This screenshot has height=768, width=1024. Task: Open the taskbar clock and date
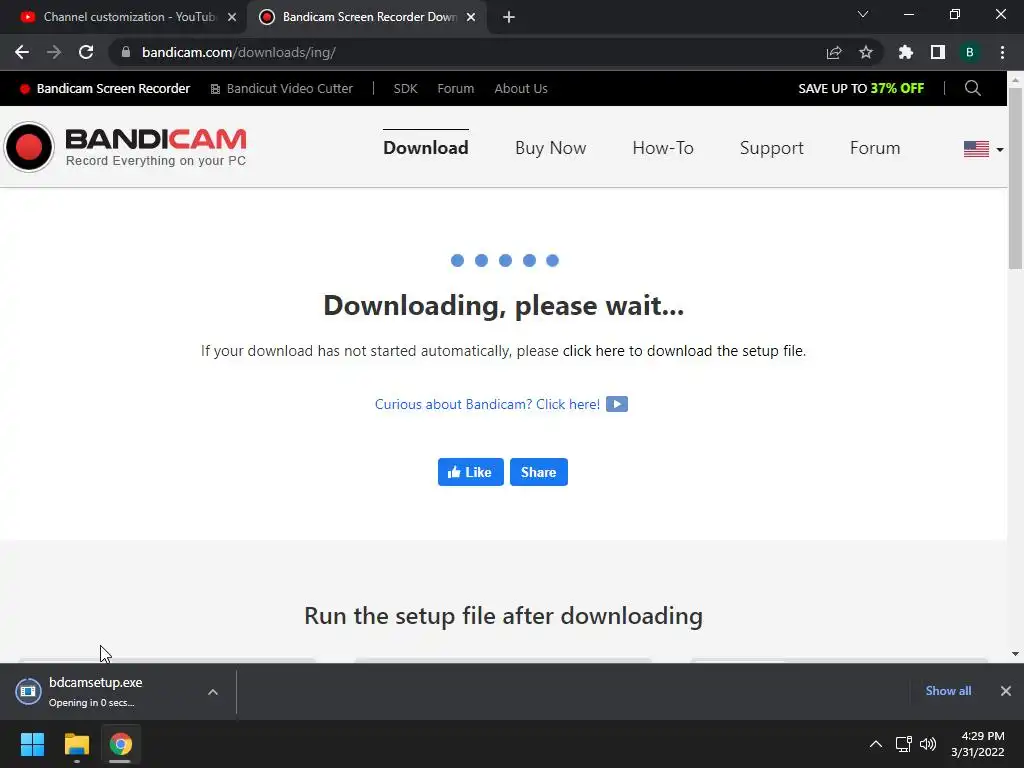pyautogui.click(x=978, y=744)
